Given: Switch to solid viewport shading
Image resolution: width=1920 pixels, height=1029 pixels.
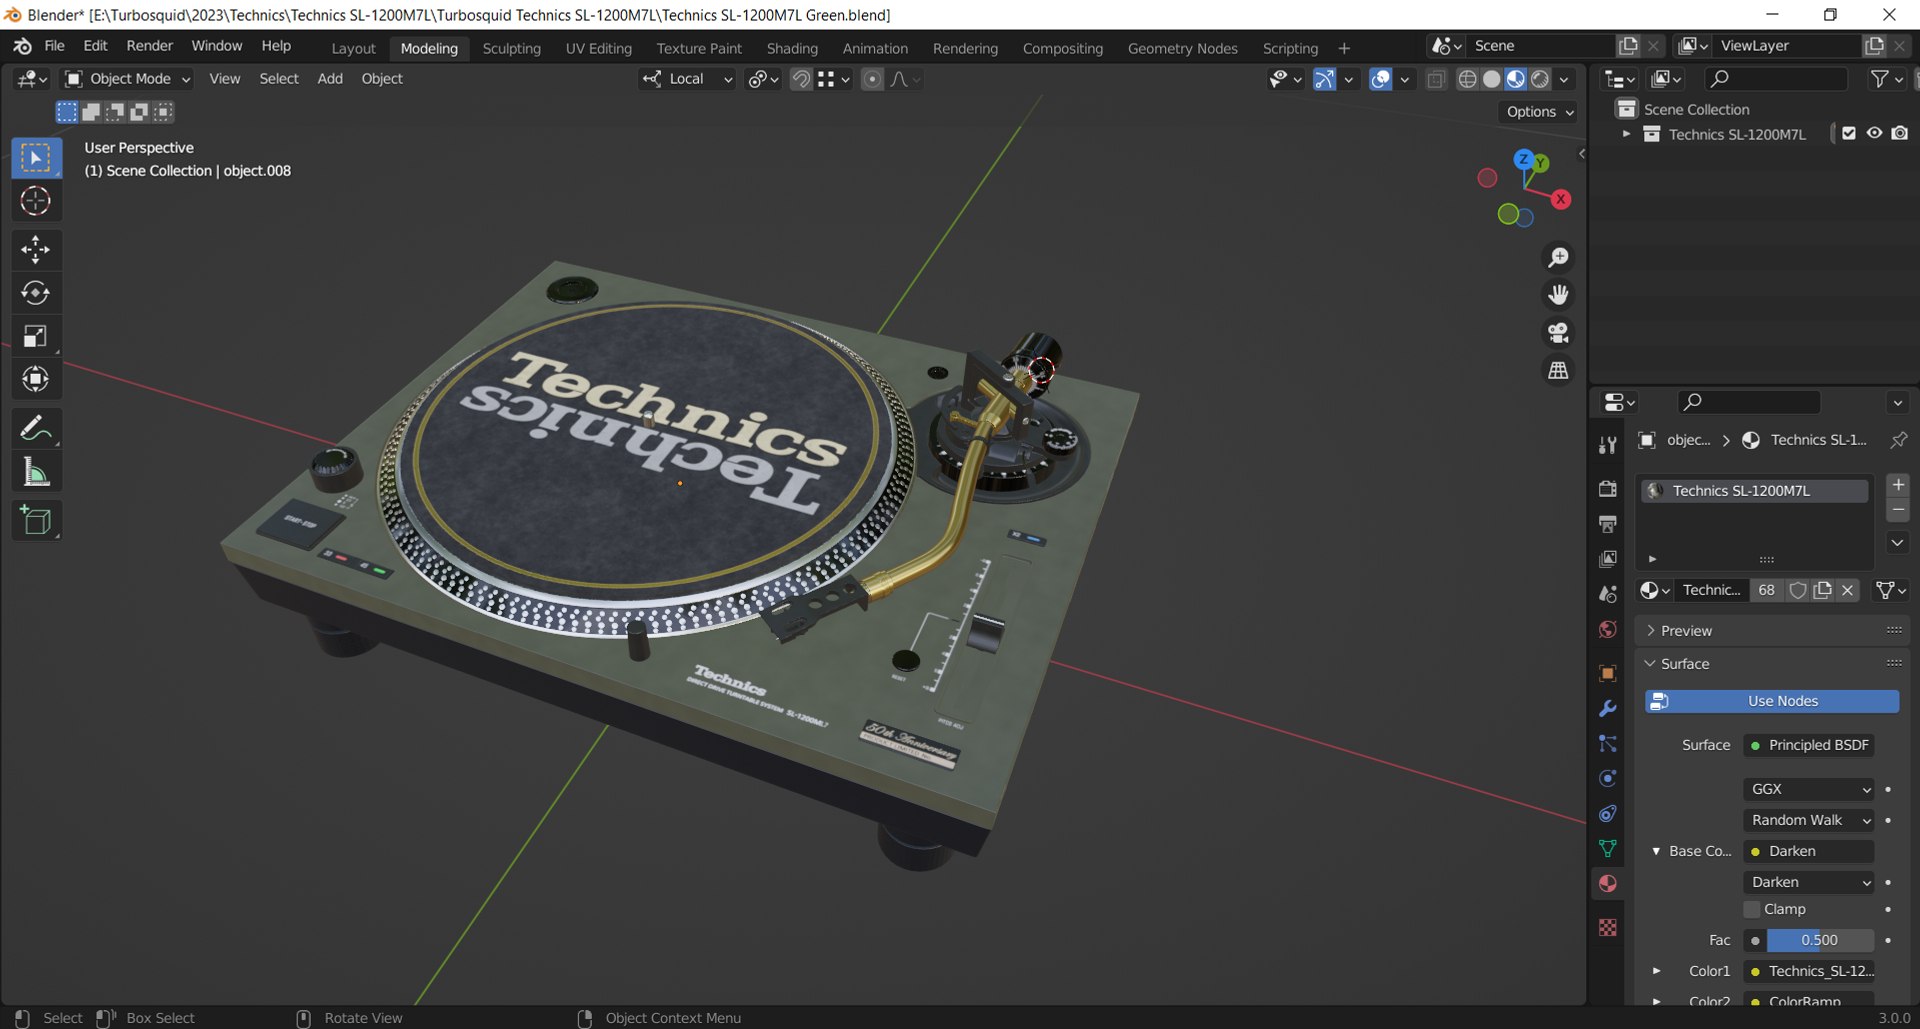Looking at the screenshot, I should click(x=1491, y=79).
